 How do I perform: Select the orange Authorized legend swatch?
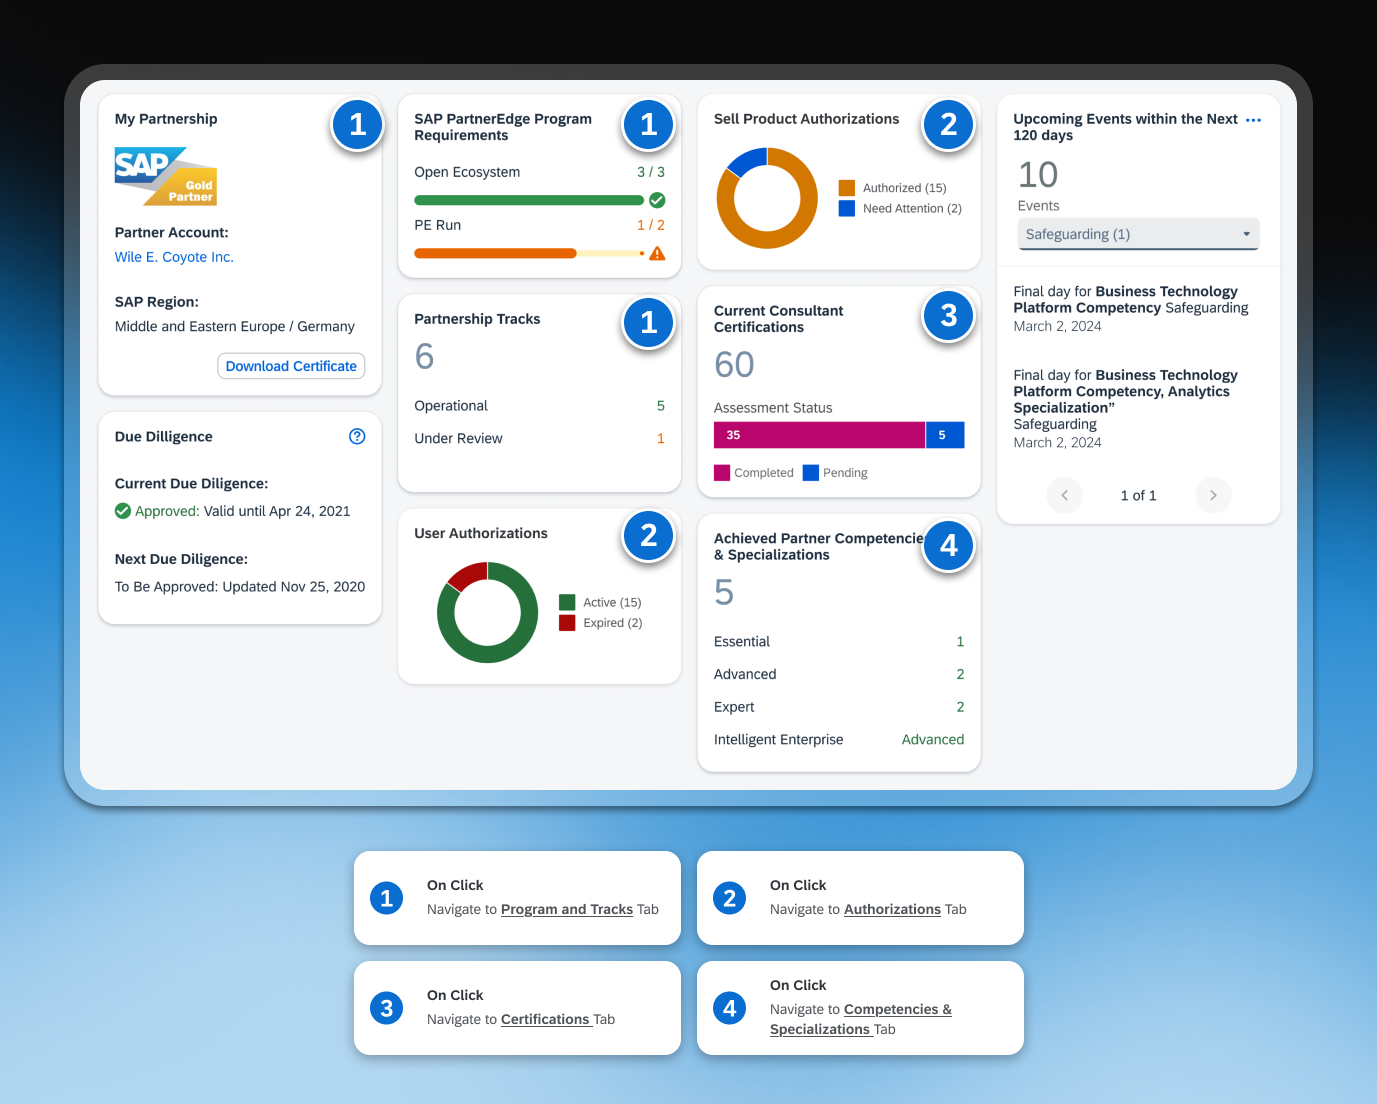[x=847, y=188]
